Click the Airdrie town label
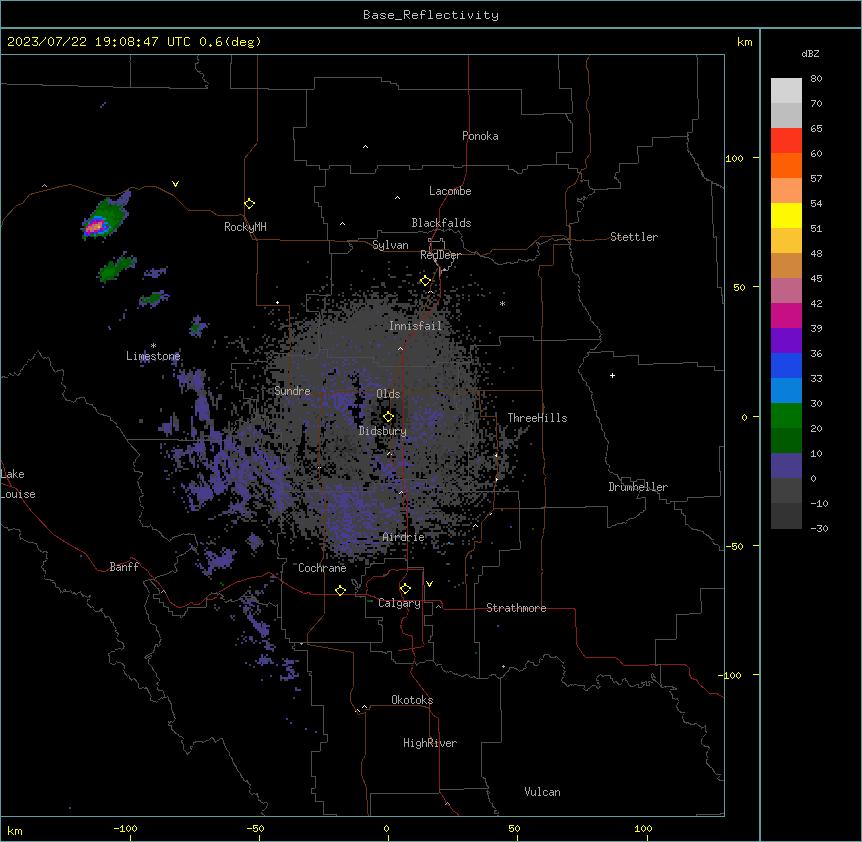This screenshot has height=842, width=862. click(x=404, y=537)
